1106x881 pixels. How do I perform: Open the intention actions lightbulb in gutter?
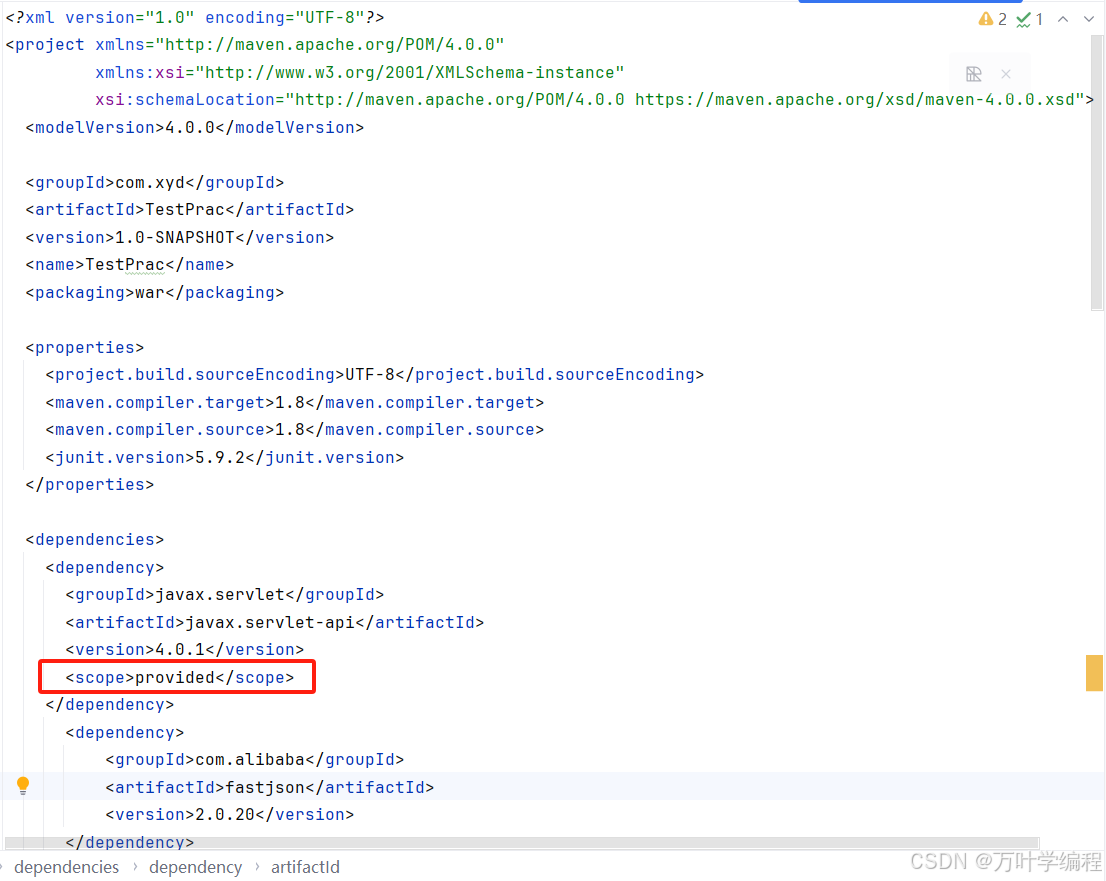pyautogui.click(x=23, y=785)
